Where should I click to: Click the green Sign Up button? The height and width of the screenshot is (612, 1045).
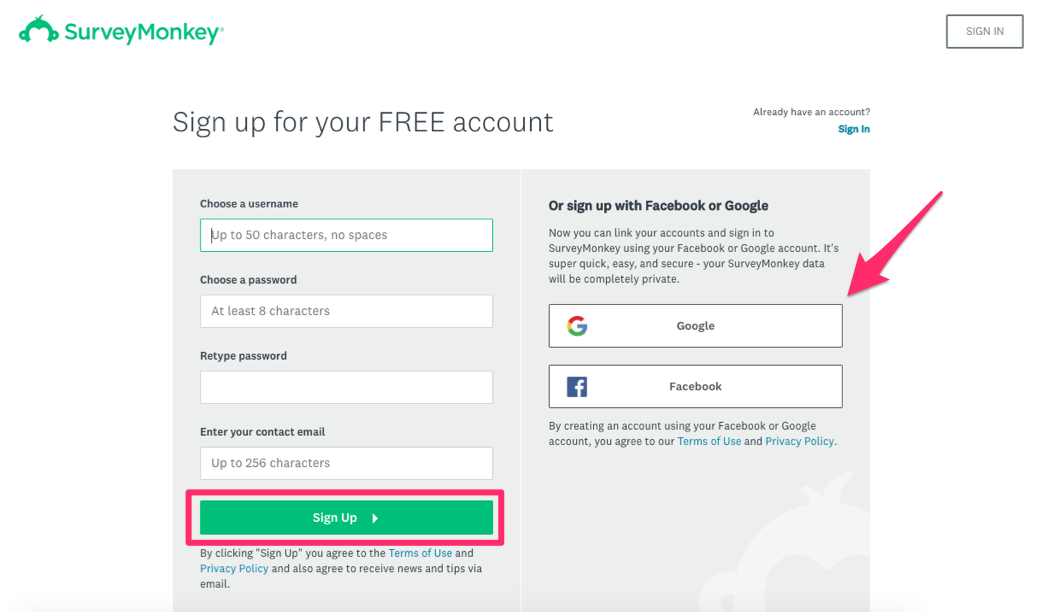pos(347,518)
